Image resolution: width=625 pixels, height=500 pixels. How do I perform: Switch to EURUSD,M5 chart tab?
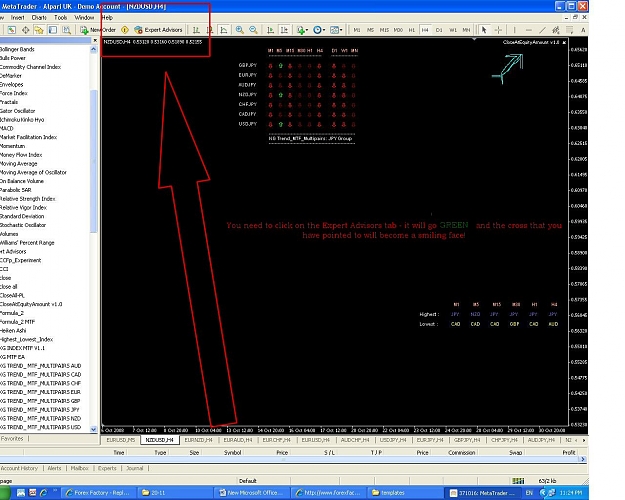click(121, 439)
